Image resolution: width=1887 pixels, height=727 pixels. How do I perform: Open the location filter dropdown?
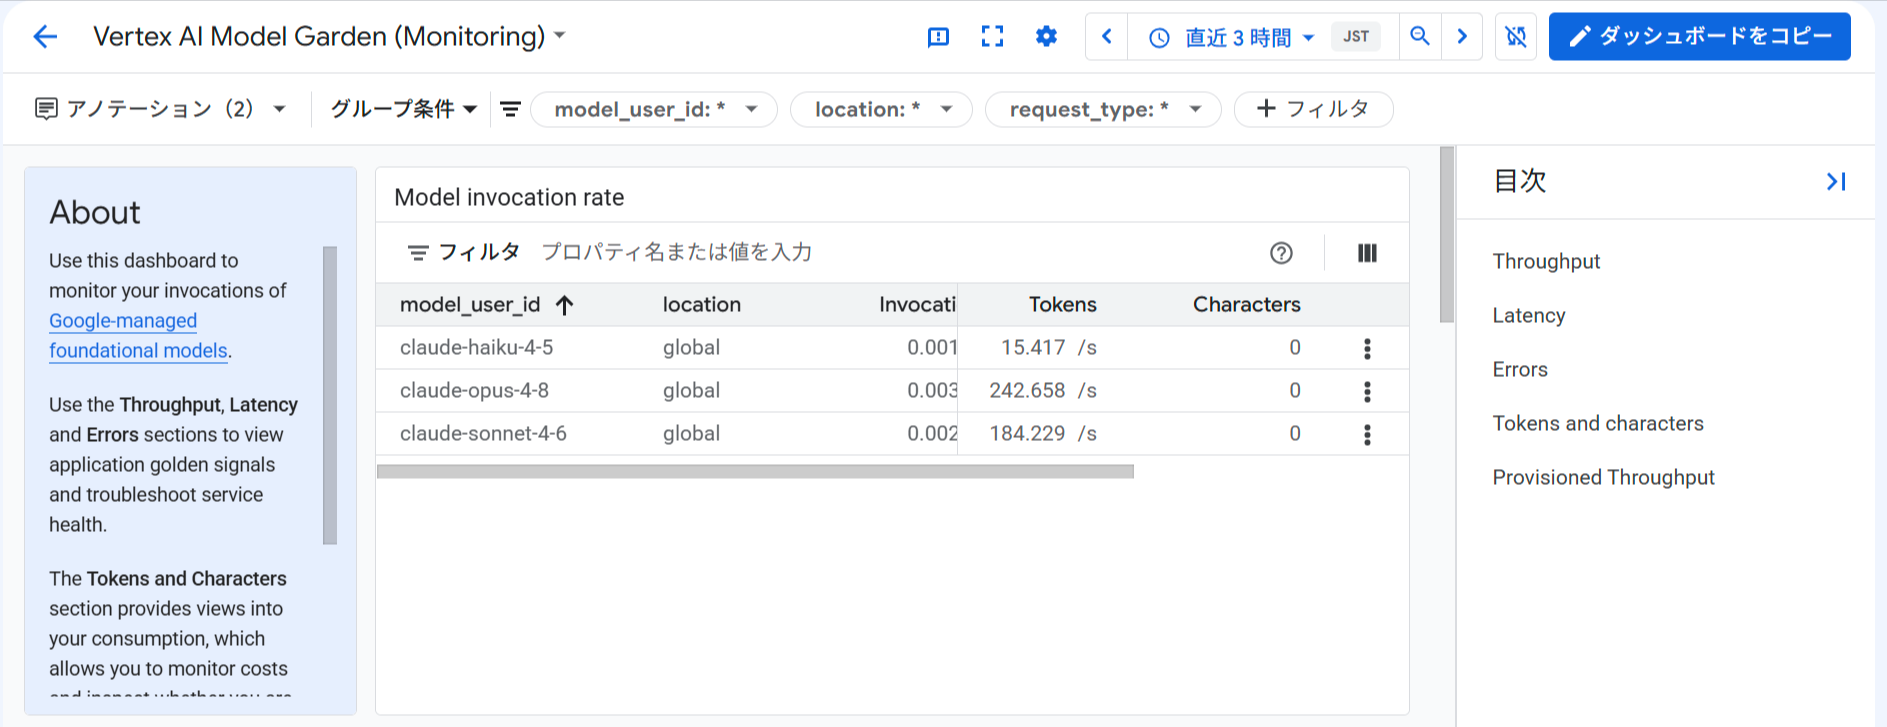(x=881, y=109)
